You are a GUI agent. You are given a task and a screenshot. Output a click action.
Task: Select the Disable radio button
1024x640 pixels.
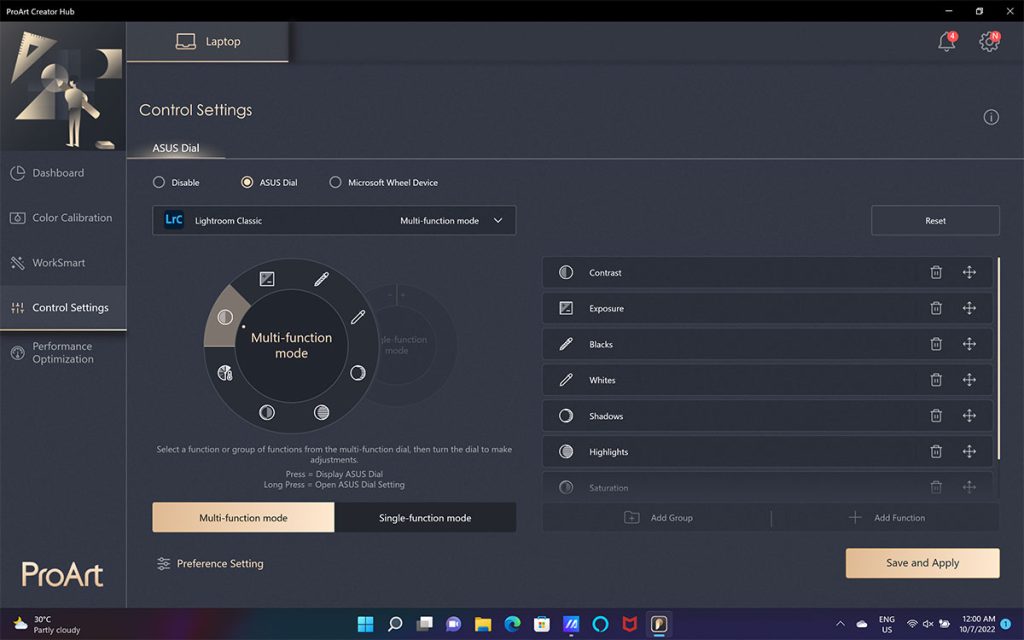click(159, 183)
